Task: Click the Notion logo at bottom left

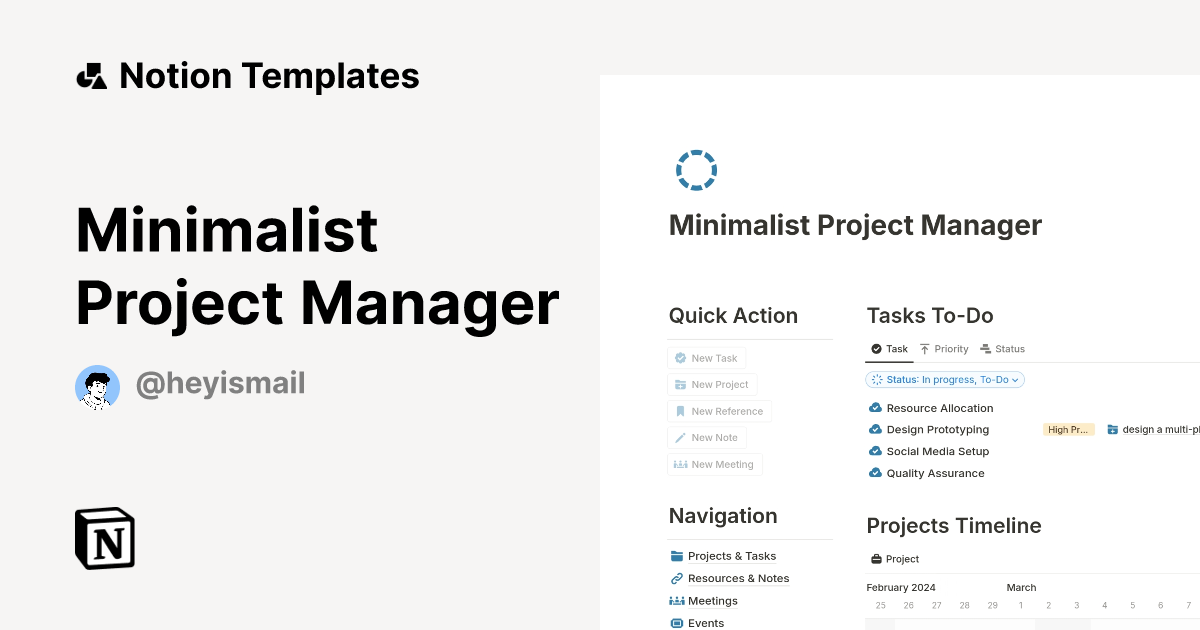Action: 104,538
